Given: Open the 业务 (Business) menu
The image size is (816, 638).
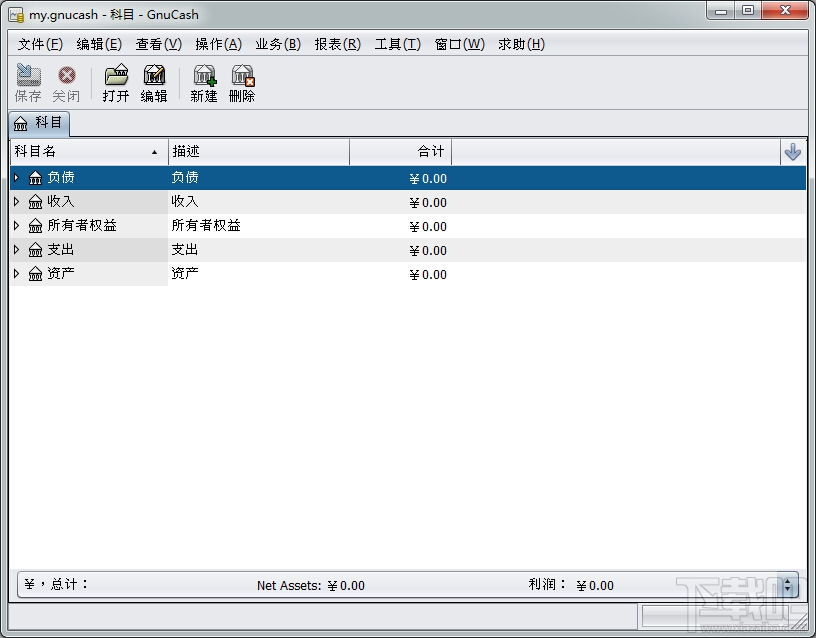Looking at the screenshot, I should pos(277,43).
